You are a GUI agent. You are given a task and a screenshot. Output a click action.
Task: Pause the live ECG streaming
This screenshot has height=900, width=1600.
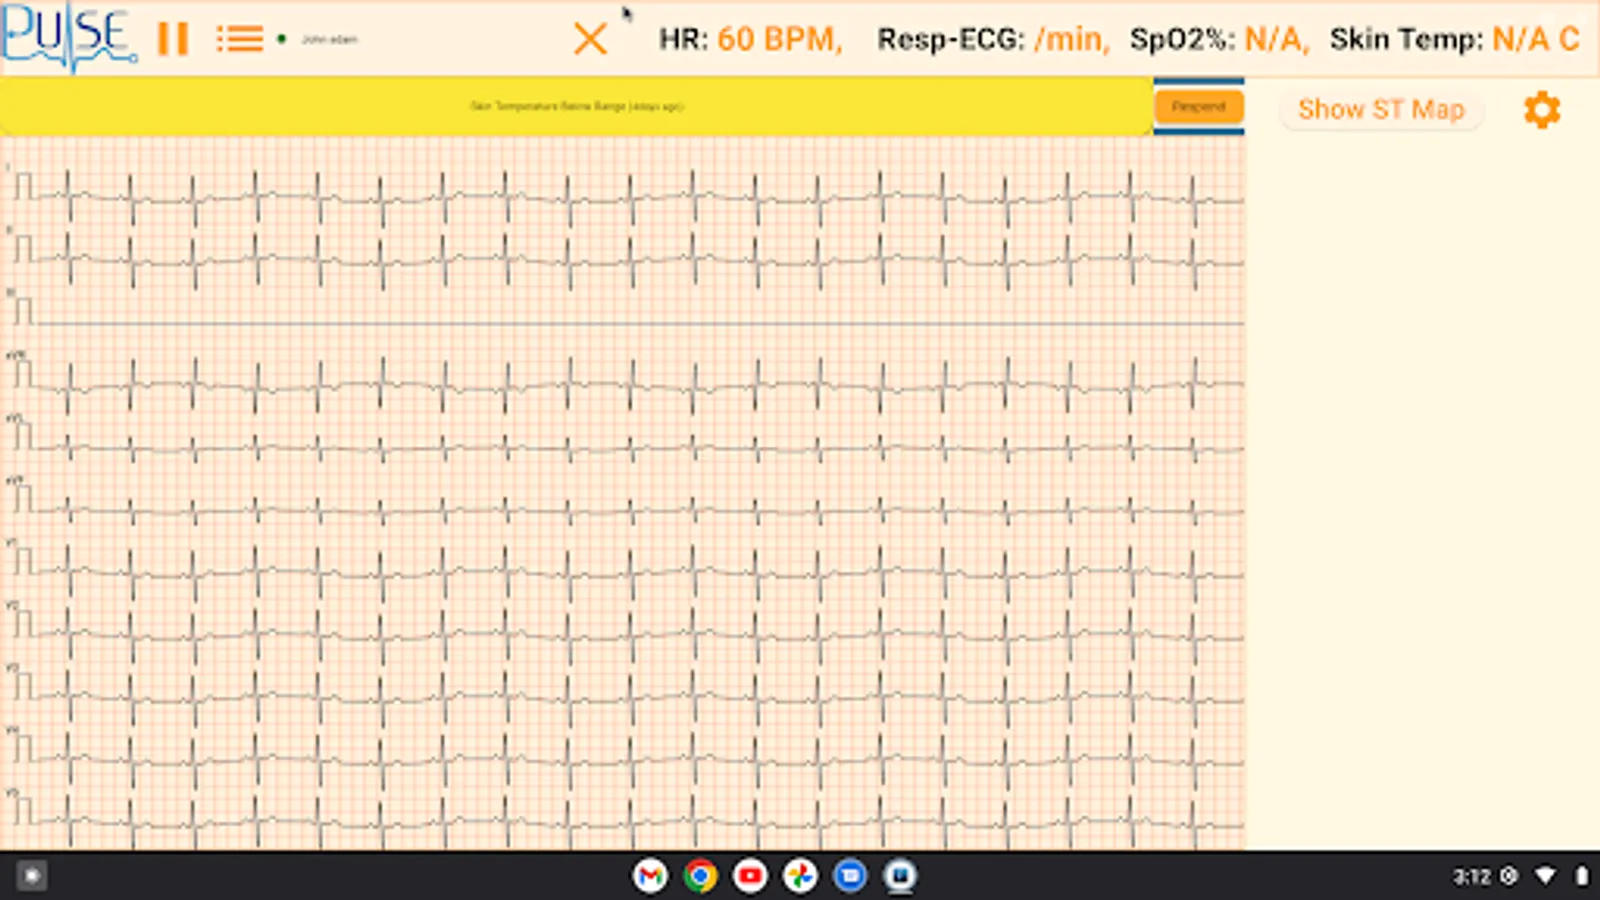172,39
